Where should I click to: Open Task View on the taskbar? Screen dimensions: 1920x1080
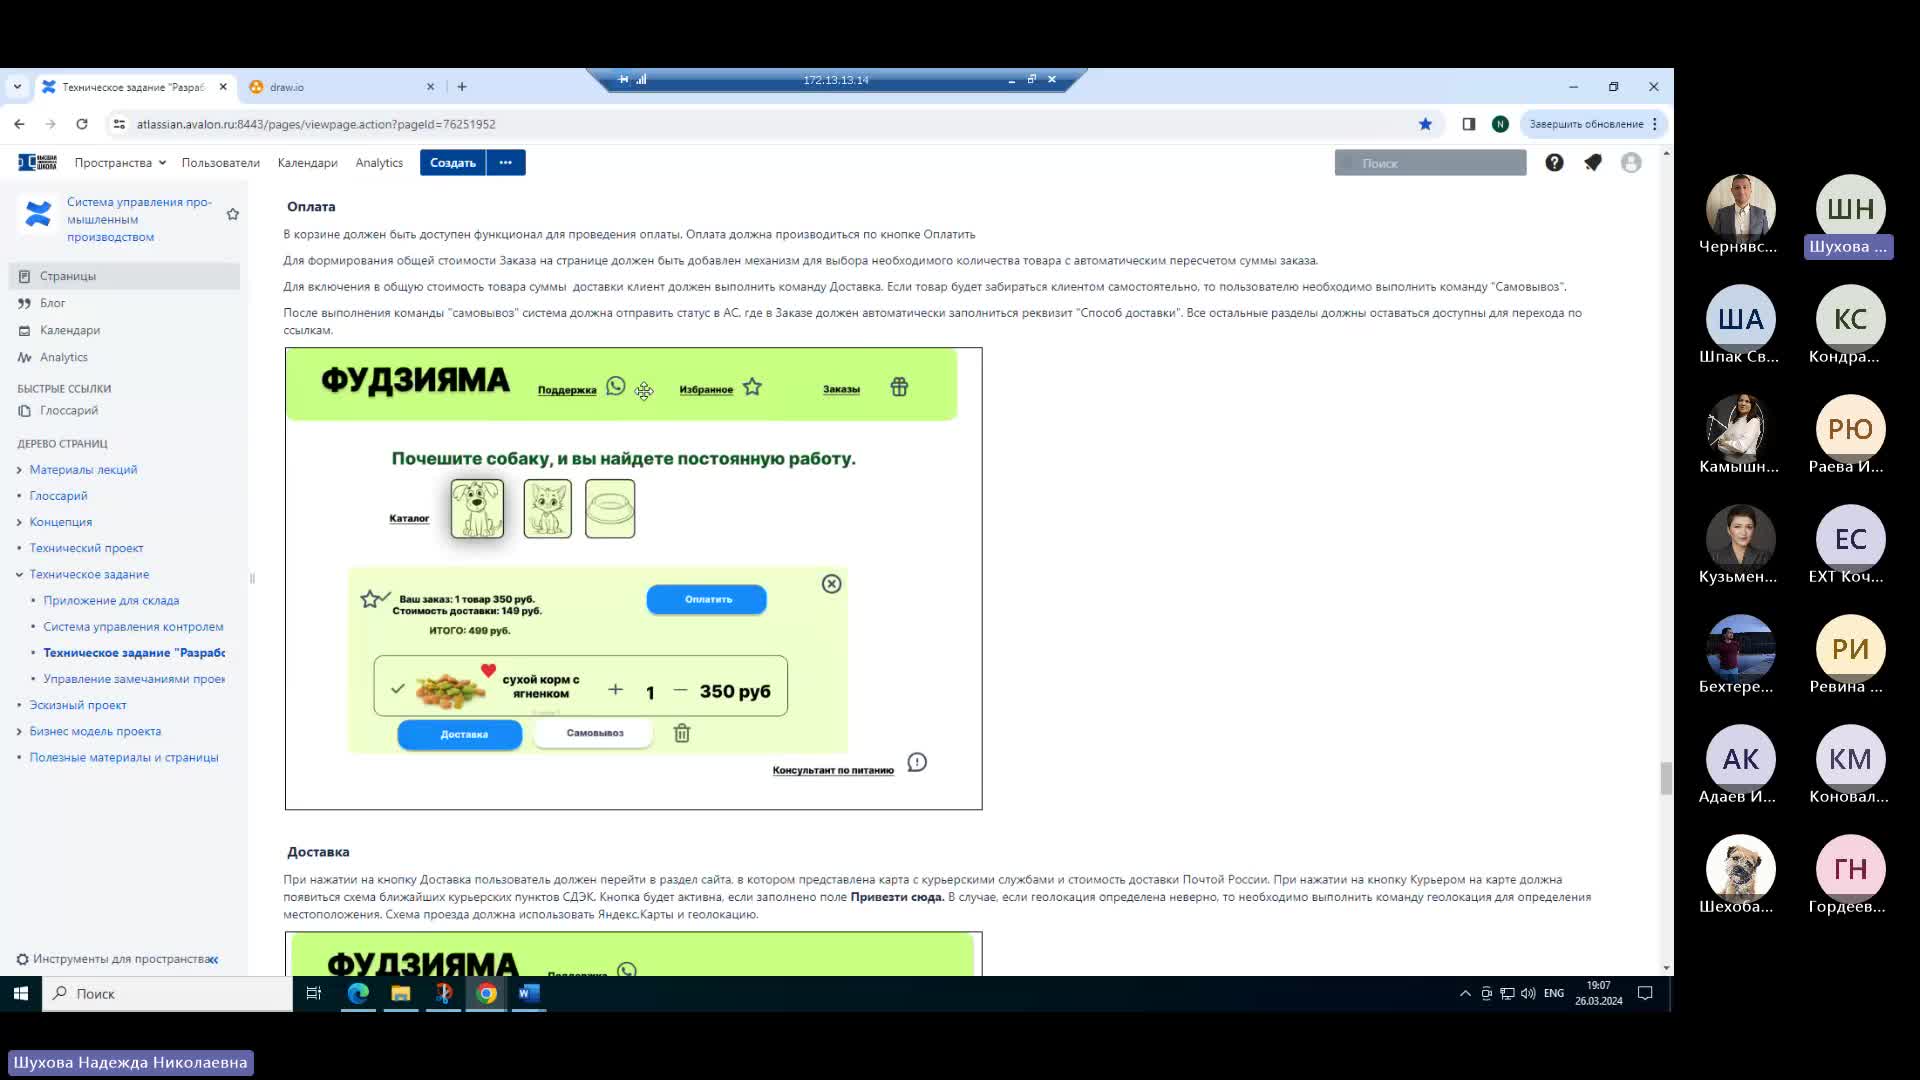pos(313,993)
